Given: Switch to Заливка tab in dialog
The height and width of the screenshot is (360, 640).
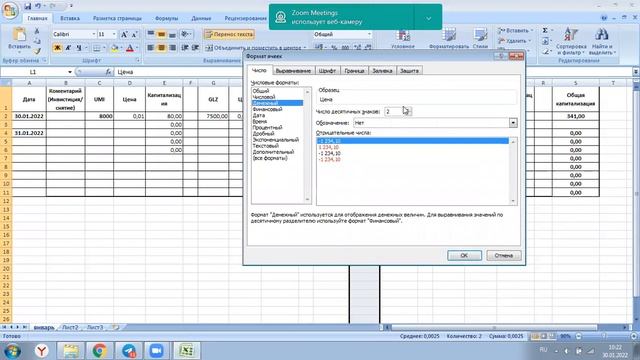Looking at the screenshot, I should (382, 71).
